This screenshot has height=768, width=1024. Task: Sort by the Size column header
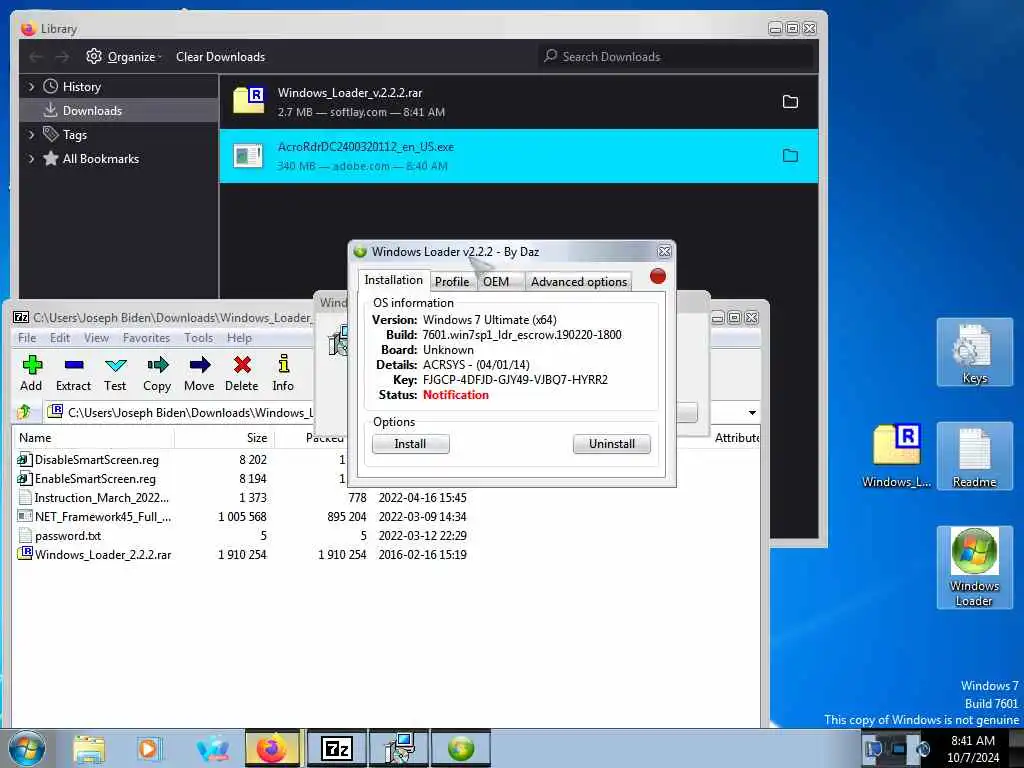coord(224,438)
